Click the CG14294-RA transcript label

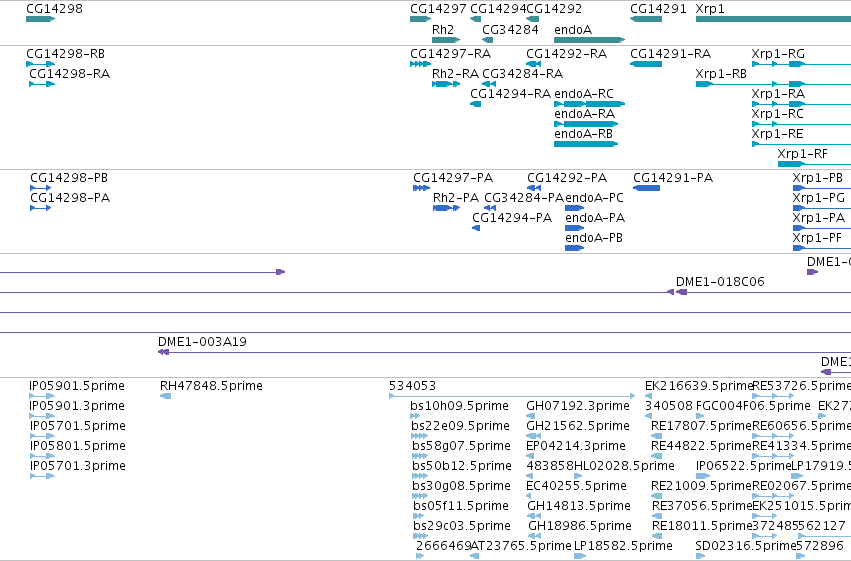tap(511, 94)
